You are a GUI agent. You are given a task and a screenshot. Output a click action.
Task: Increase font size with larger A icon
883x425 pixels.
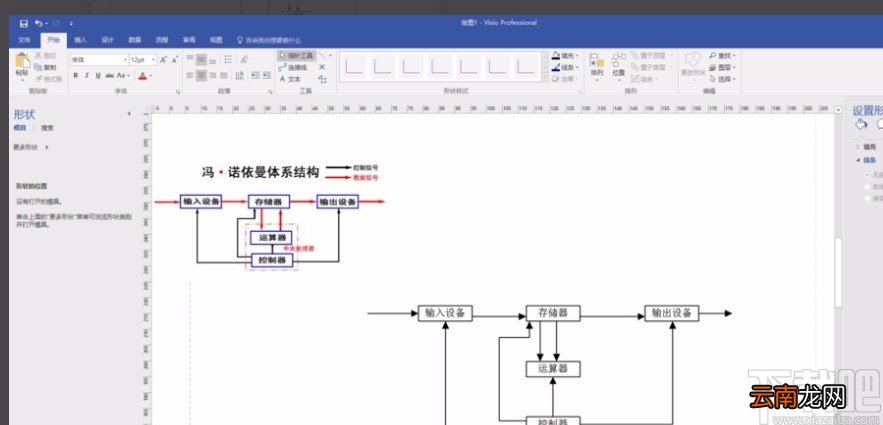[163, 59]
